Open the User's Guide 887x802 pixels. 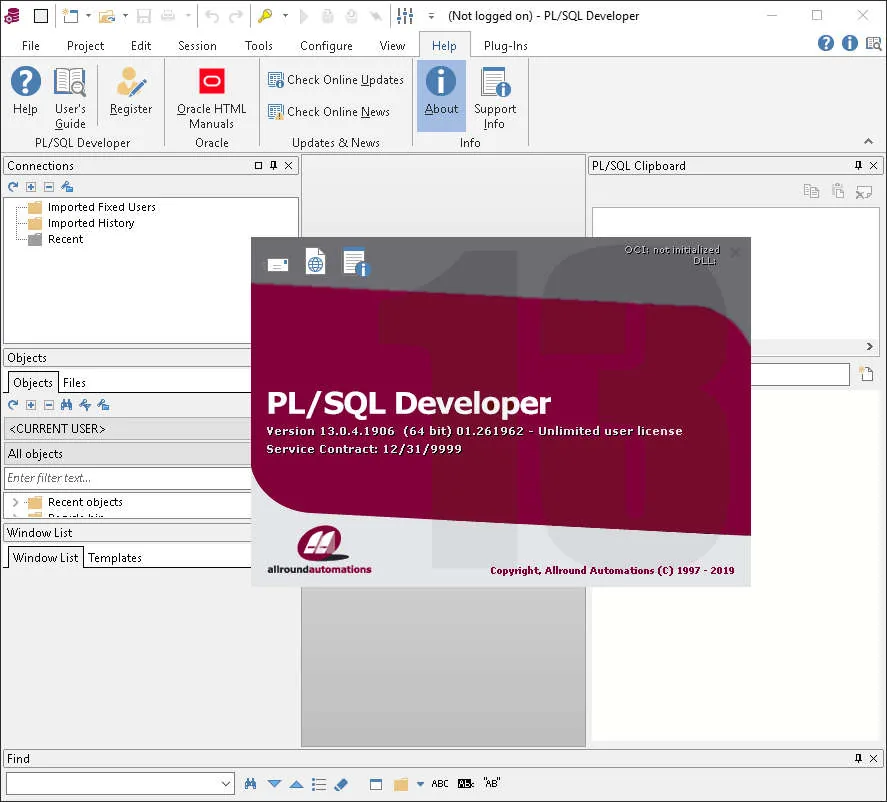click(x=70, y=98)
